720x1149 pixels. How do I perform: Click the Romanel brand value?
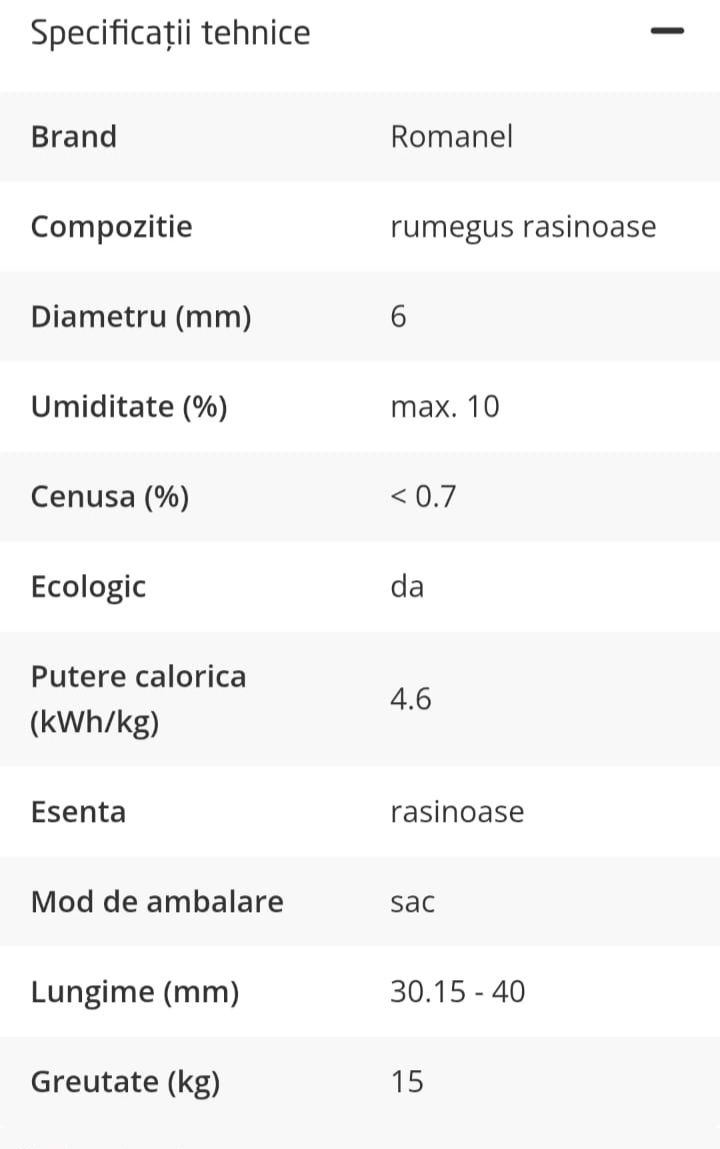[x=451, y=137]
